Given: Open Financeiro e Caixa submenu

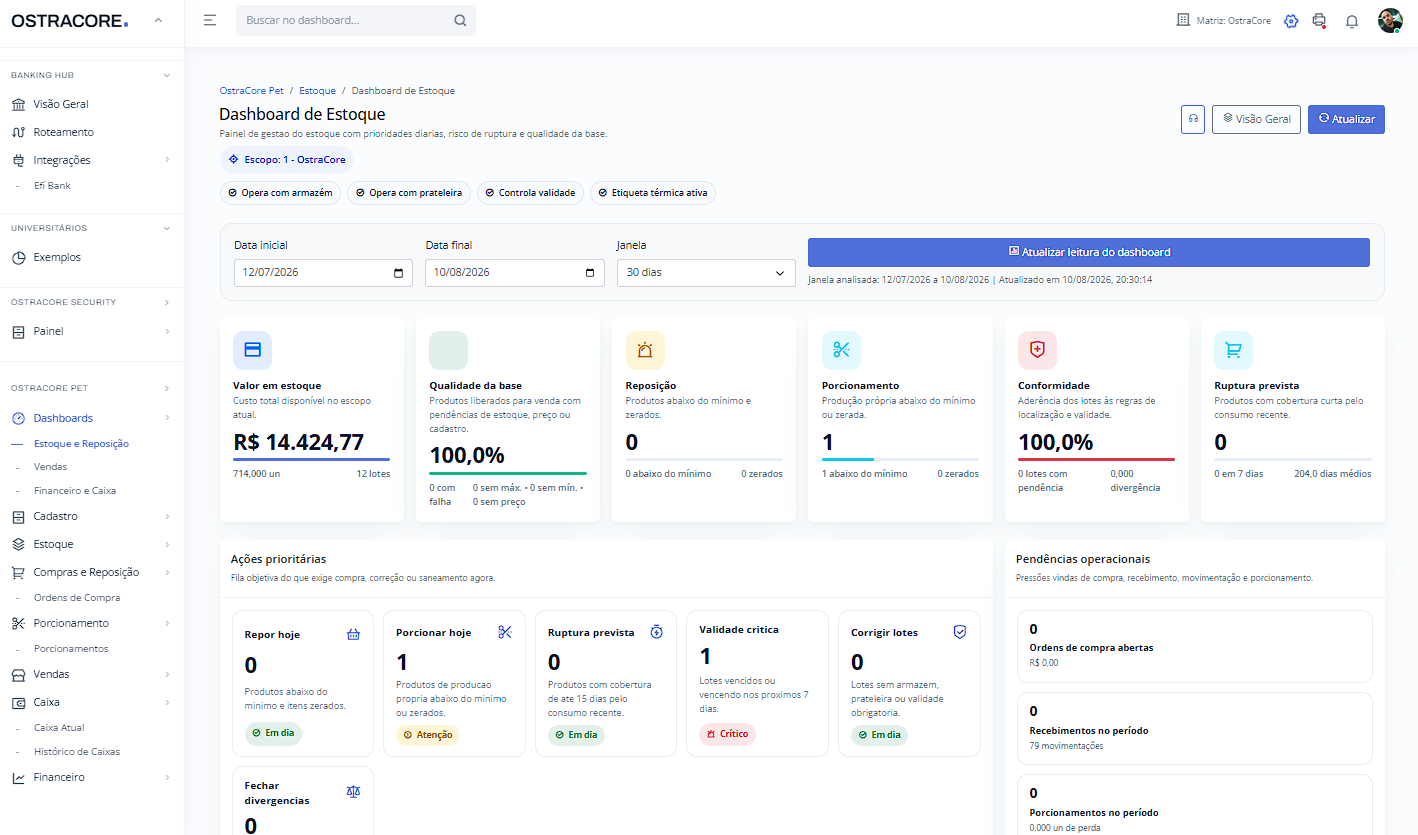Looking at the screenshot, I should coord(74,491).
